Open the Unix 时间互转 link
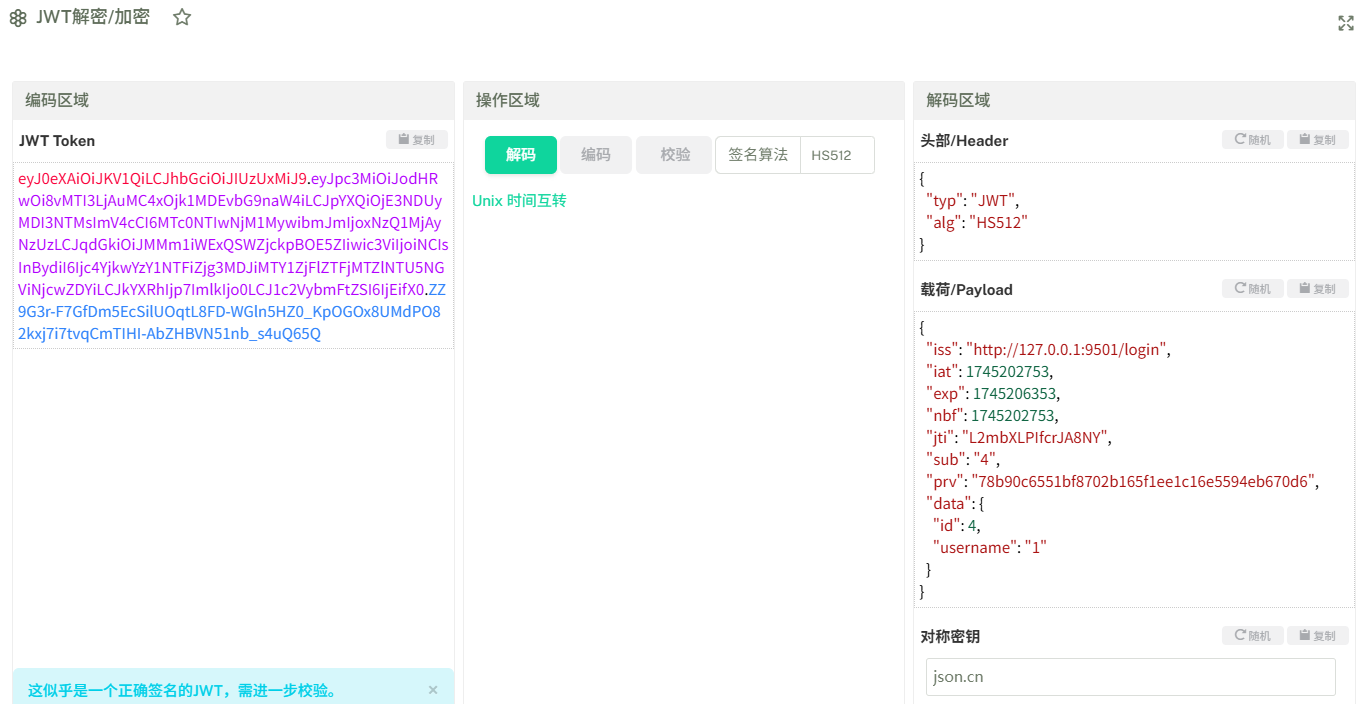This screenshot has height=704, width=1368. 519,201
